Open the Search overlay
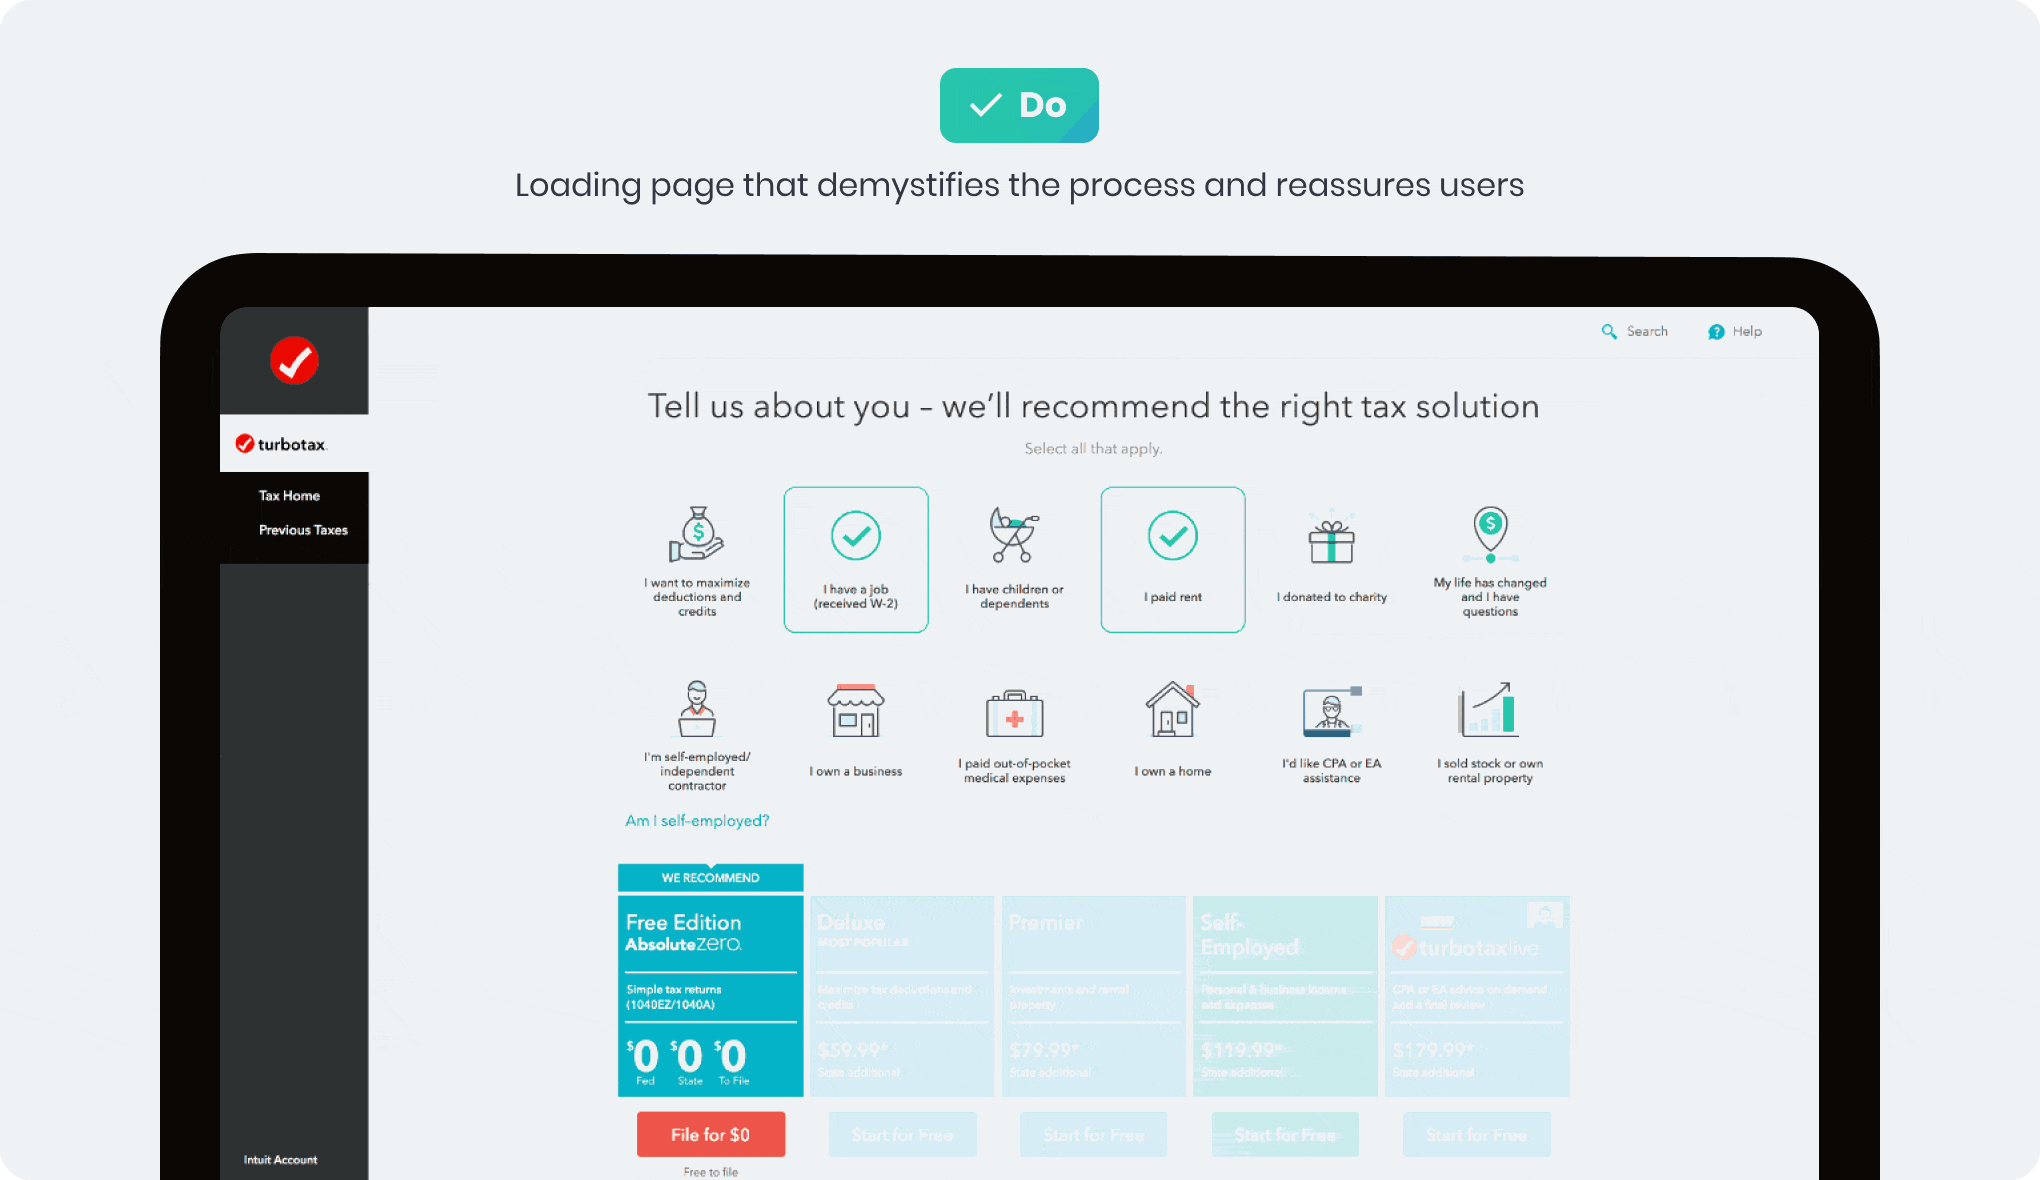 pyautogui.click(x=1631, y=332)
